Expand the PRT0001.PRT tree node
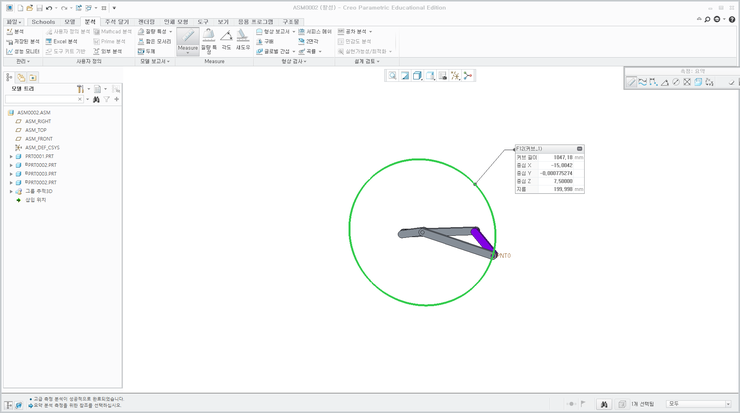 [11, 156]
